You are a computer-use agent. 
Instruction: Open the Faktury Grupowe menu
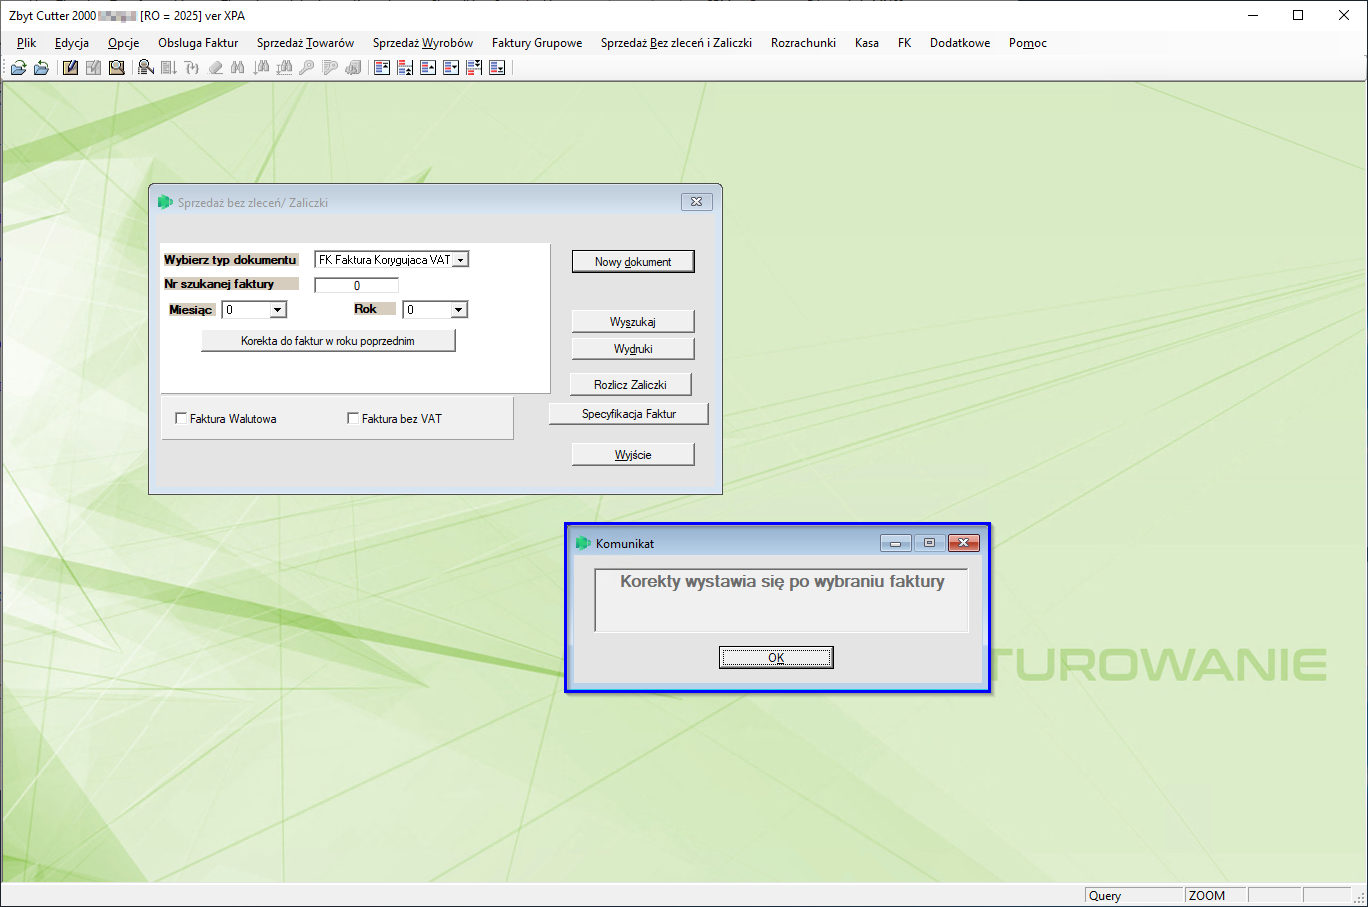(x=537, y=43)
